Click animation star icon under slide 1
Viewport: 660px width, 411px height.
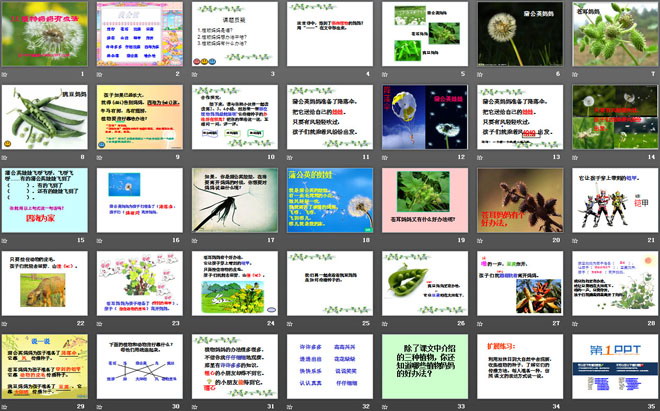[5, 74]
